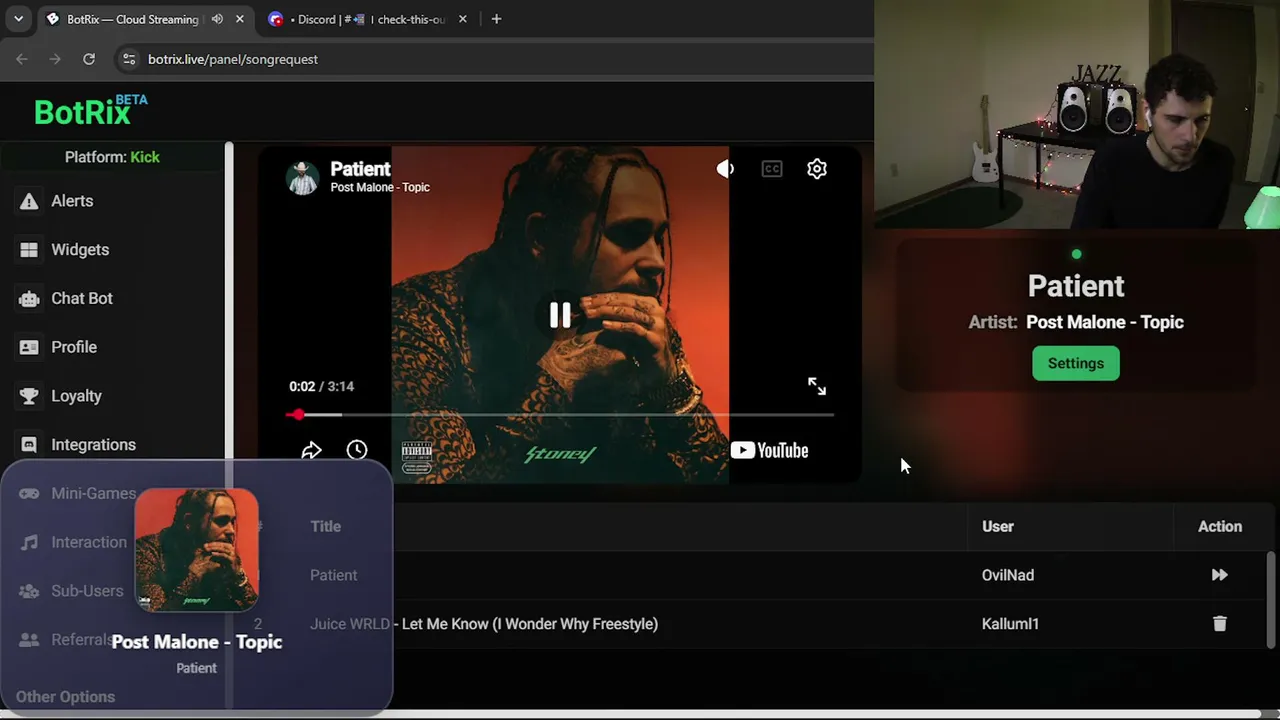Close the BotRix browser tab
The width and height of the screenshot is (1280, 720).
tap(240, 19)
